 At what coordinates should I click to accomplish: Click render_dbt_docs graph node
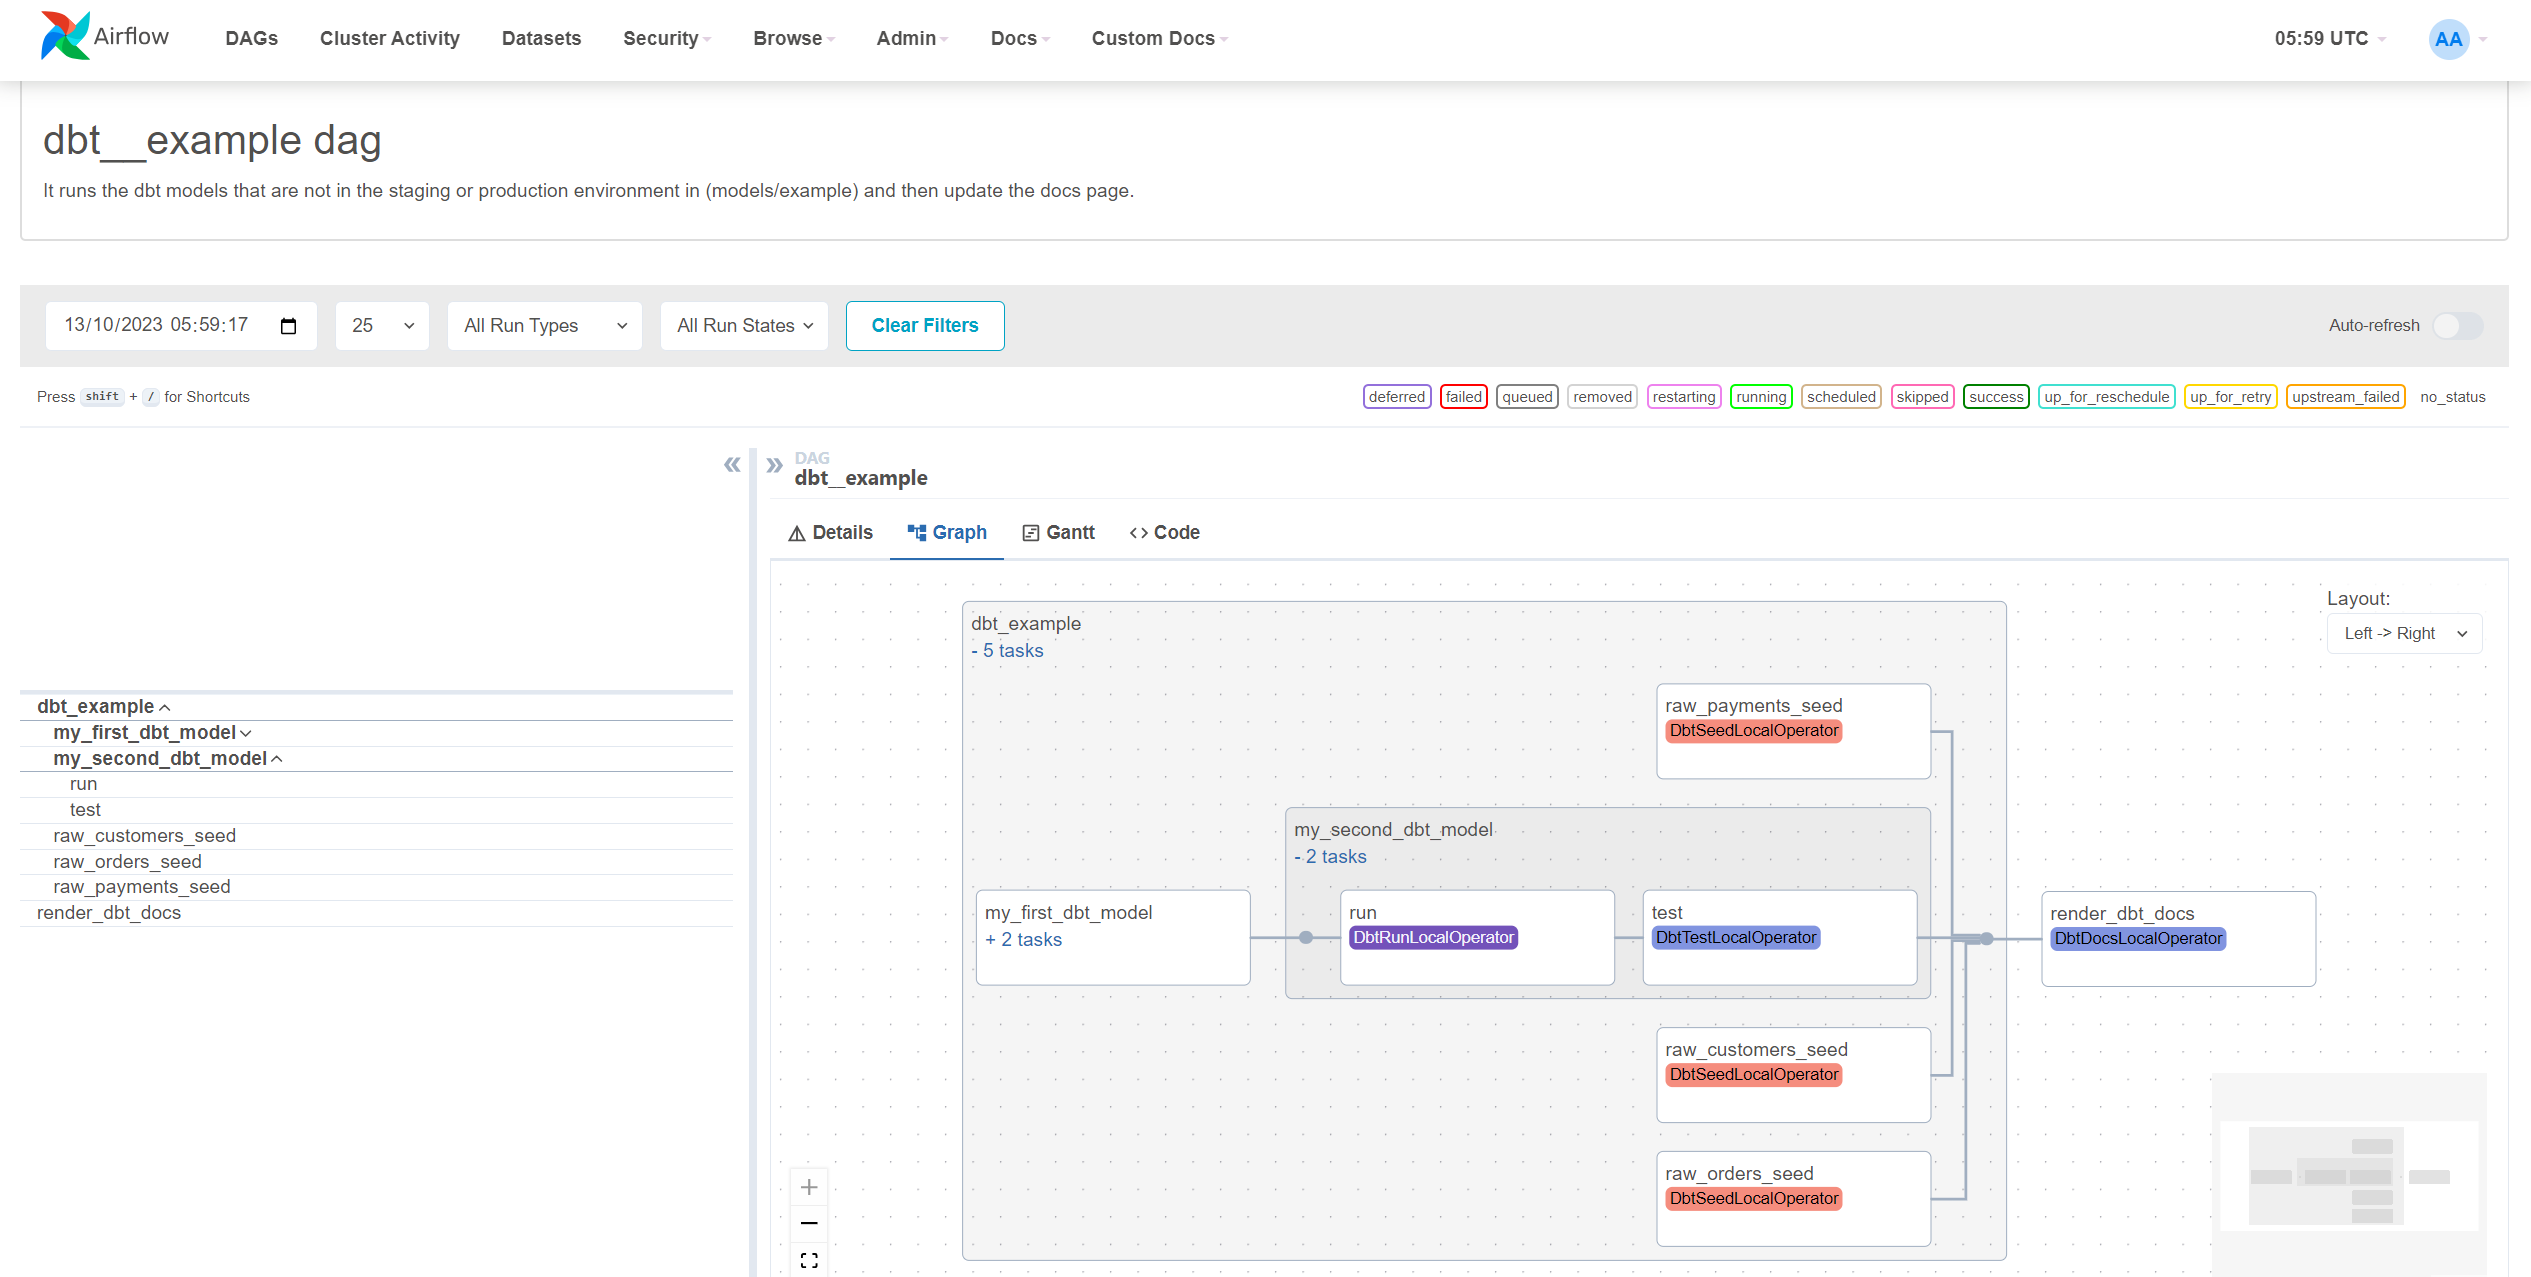click(2178, 939)
